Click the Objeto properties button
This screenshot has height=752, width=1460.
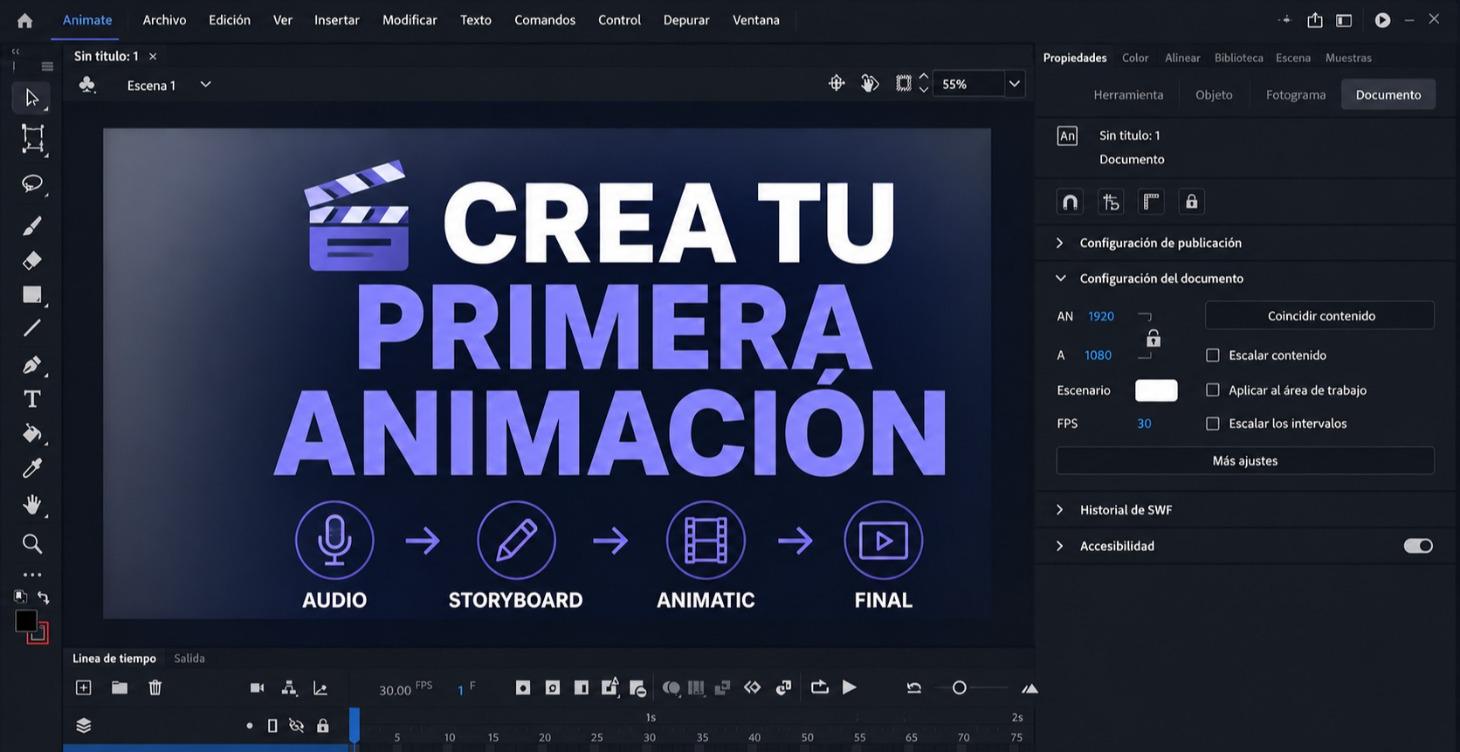pyautogui.click(x=1214, y=95)
